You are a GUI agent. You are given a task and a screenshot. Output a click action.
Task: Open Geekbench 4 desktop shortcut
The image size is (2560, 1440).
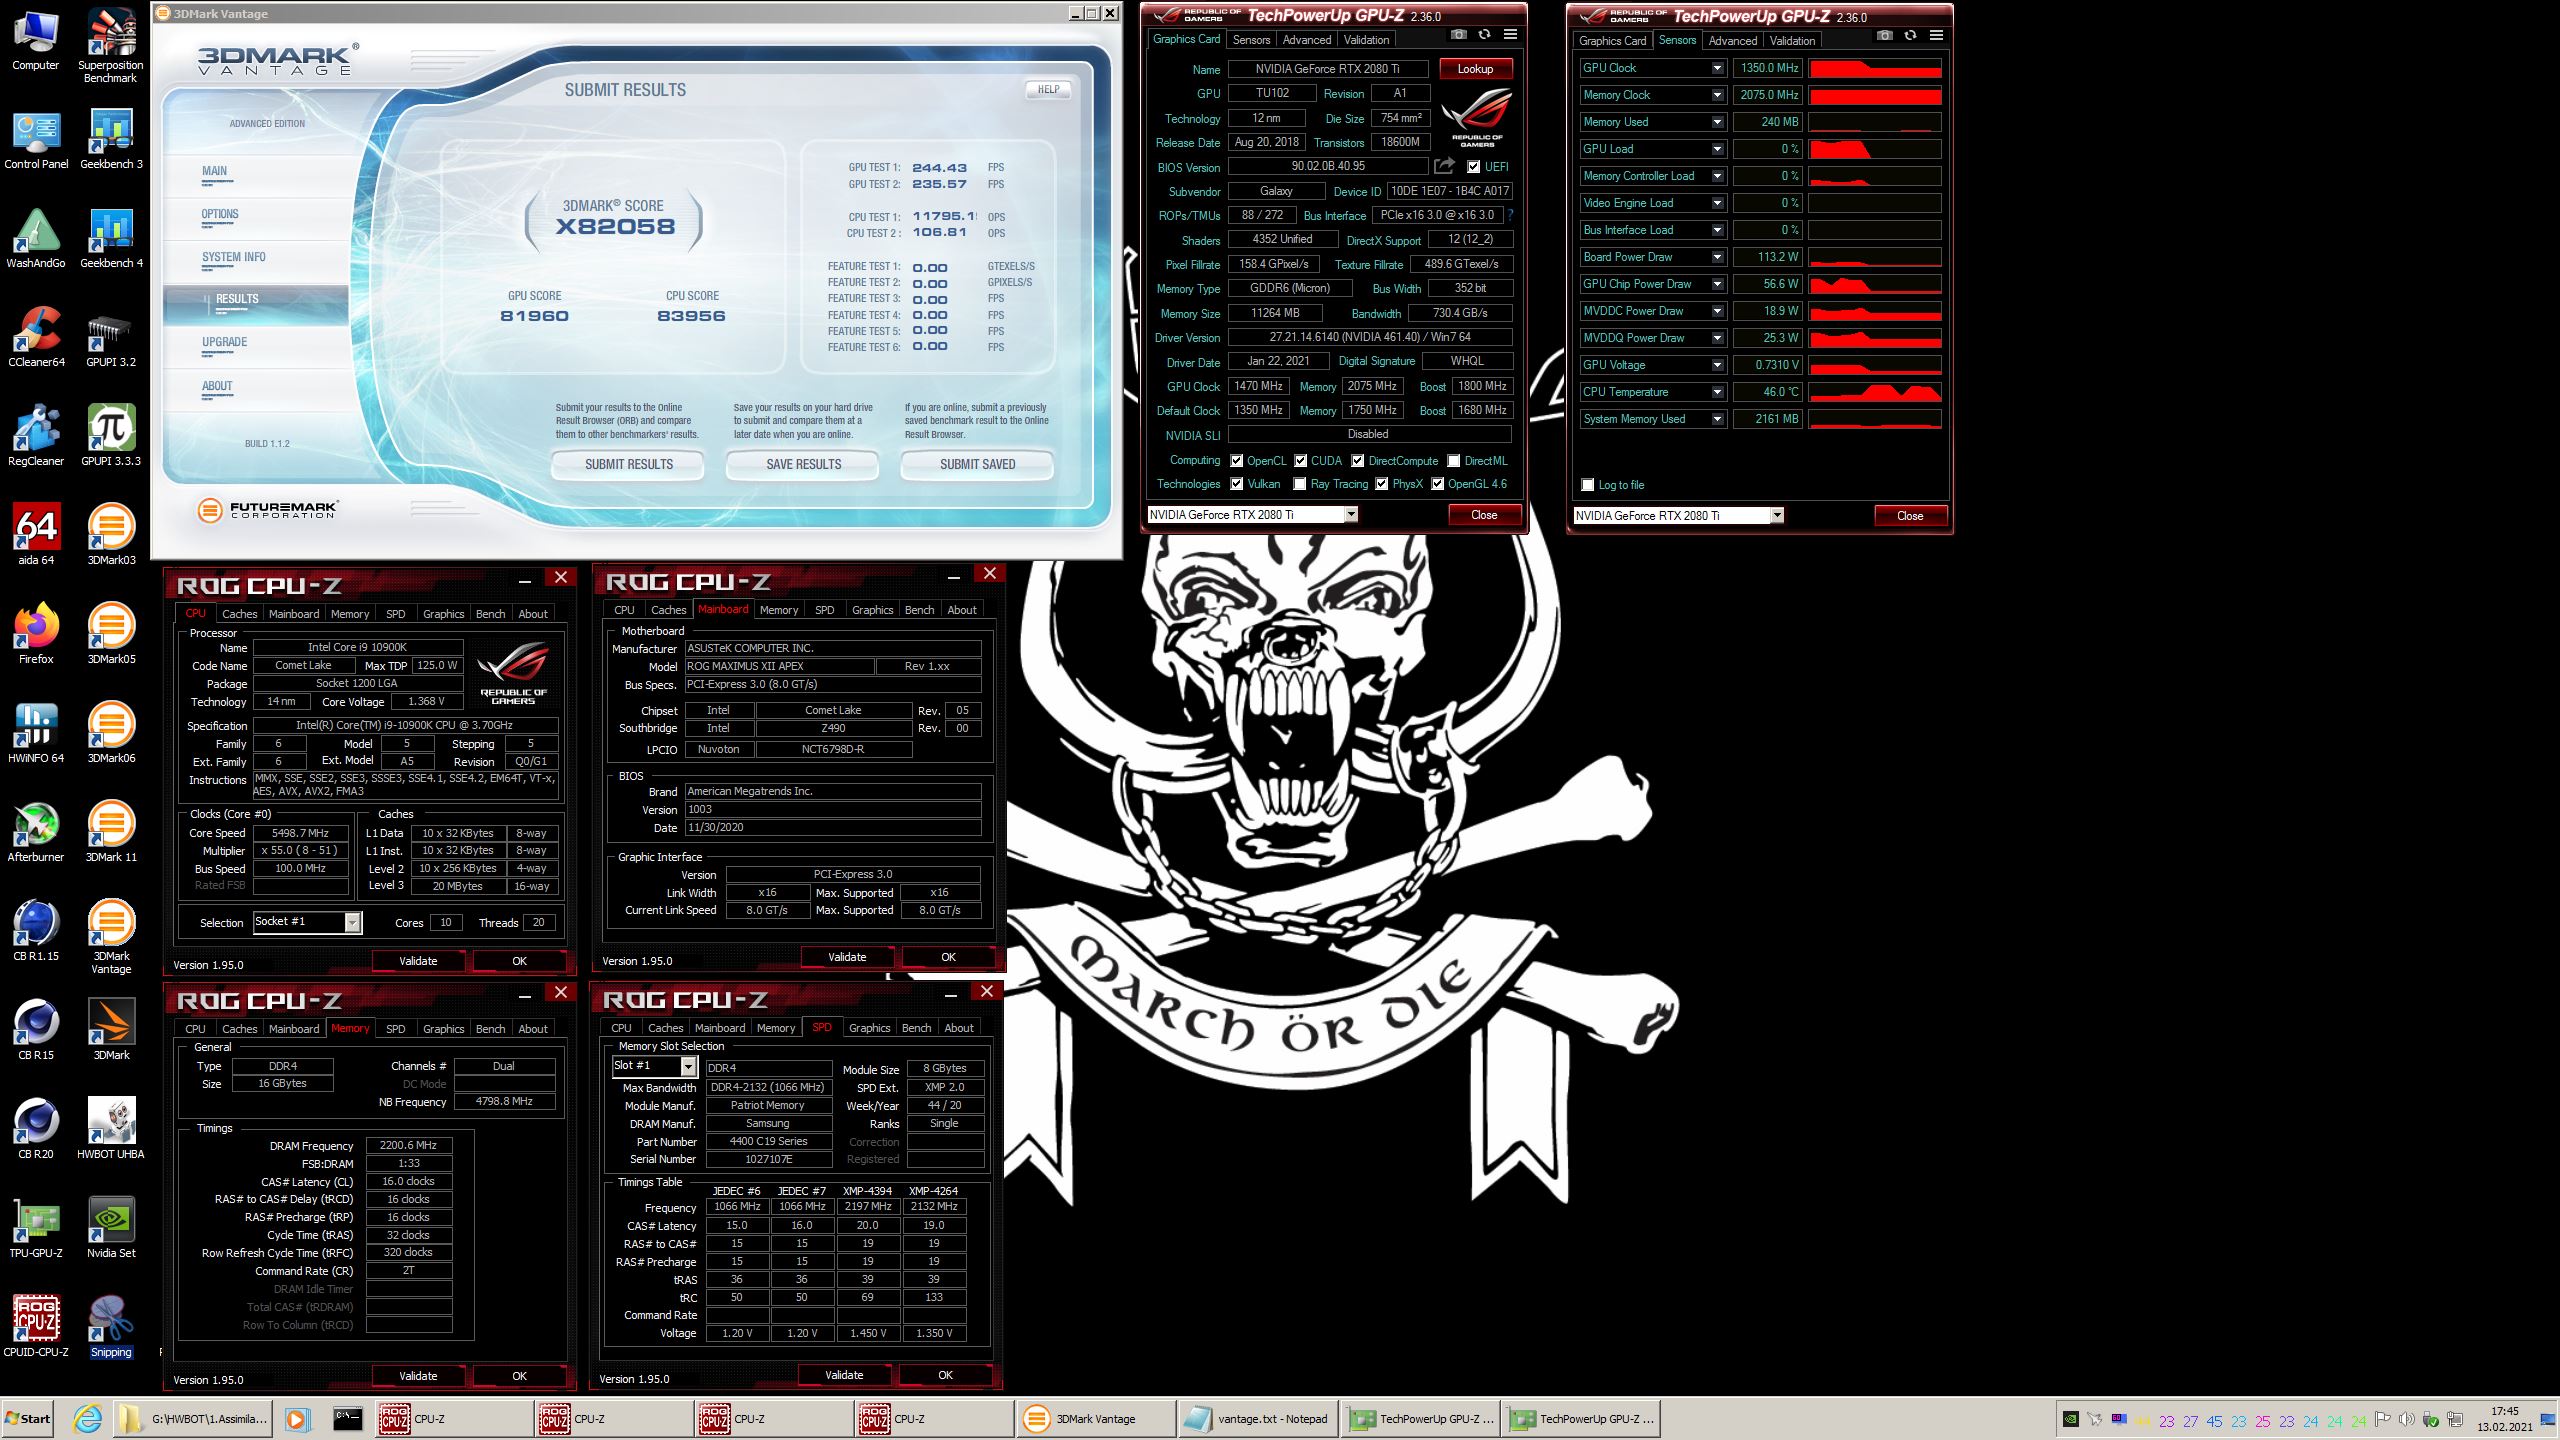[111, 238]
